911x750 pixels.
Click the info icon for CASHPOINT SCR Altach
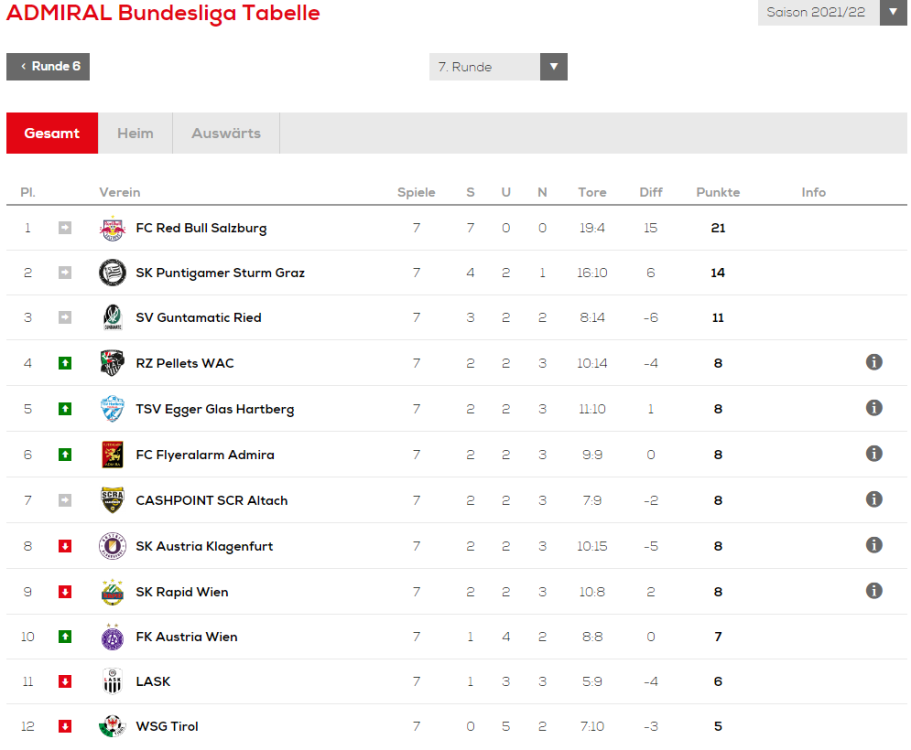coord(874,499)
